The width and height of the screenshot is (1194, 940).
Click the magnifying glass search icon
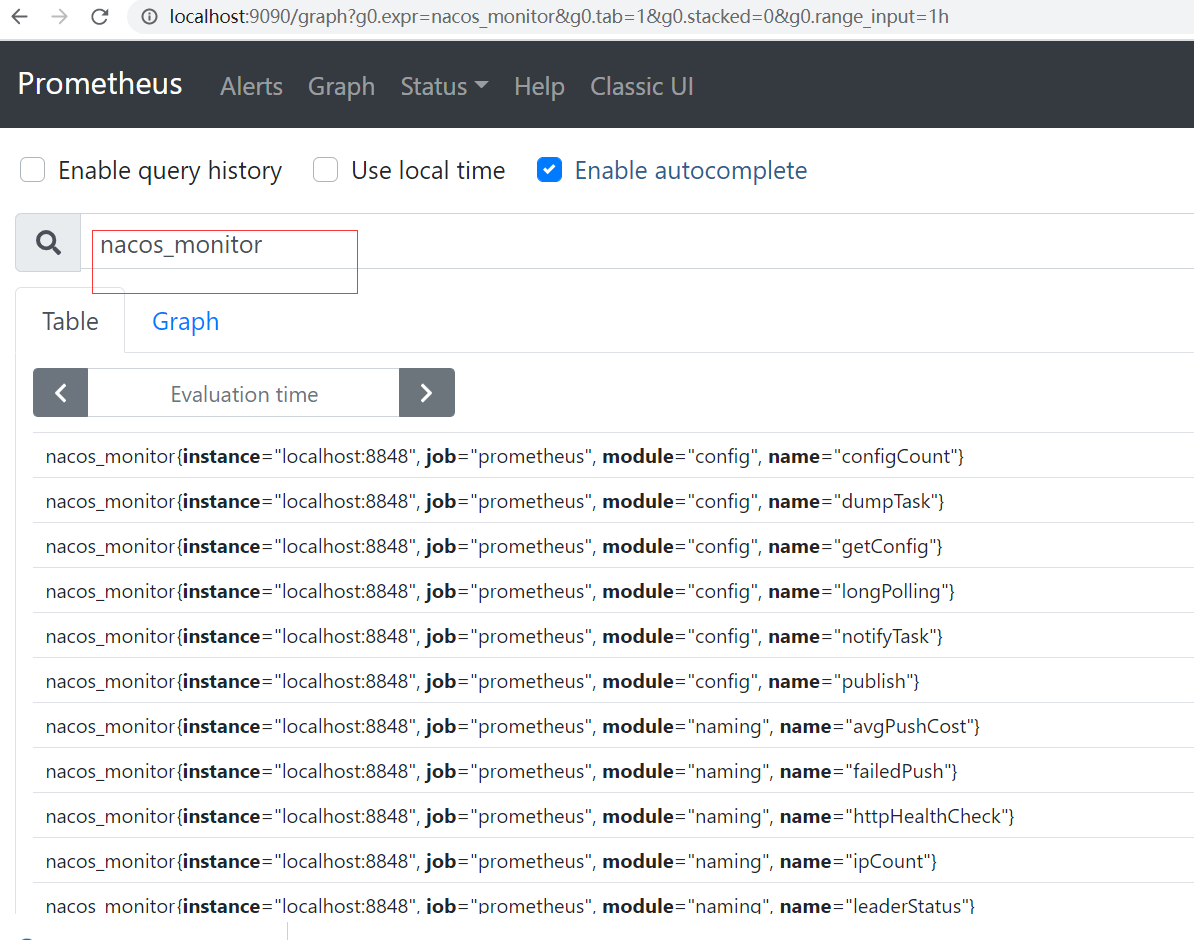tap(48, 242)
